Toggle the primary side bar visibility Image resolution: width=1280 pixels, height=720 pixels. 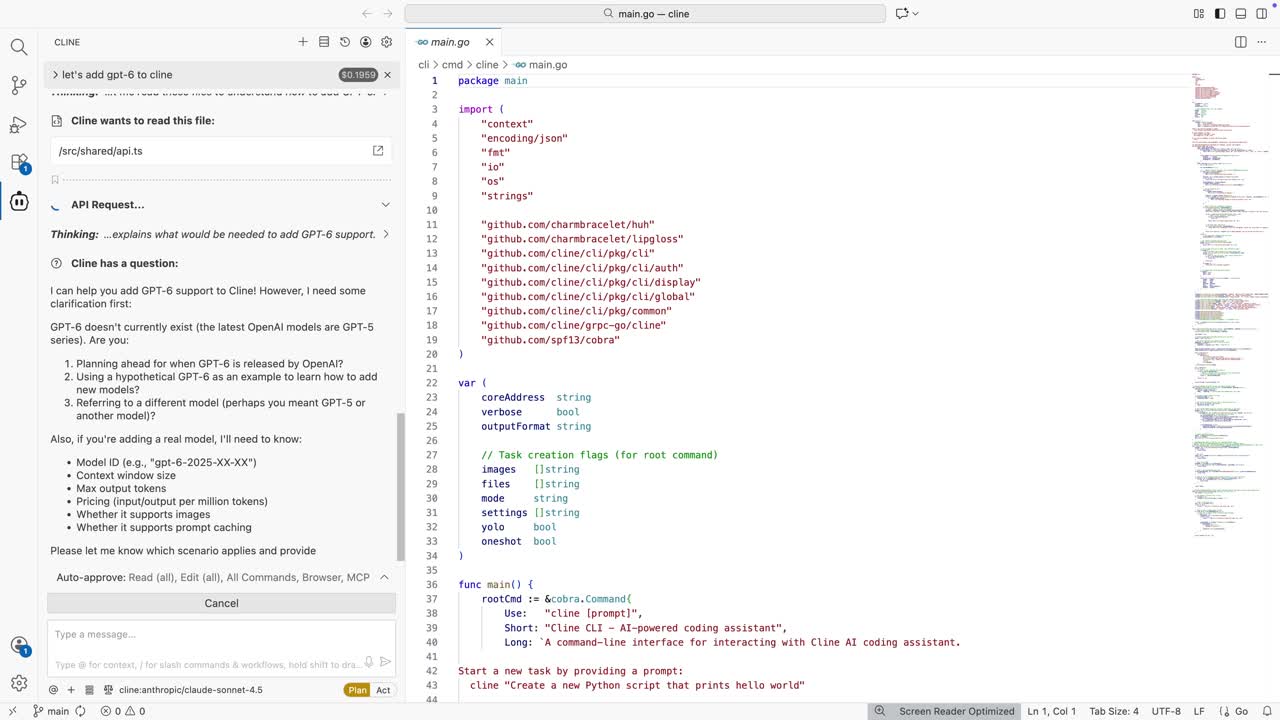point(1219,14)
